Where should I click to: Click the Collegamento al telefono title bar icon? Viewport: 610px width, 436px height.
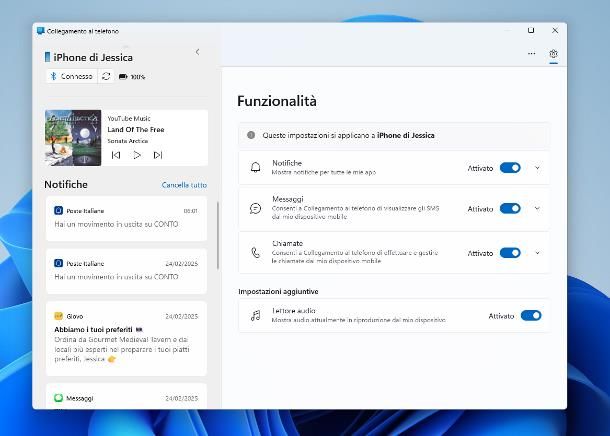[40, 31]
